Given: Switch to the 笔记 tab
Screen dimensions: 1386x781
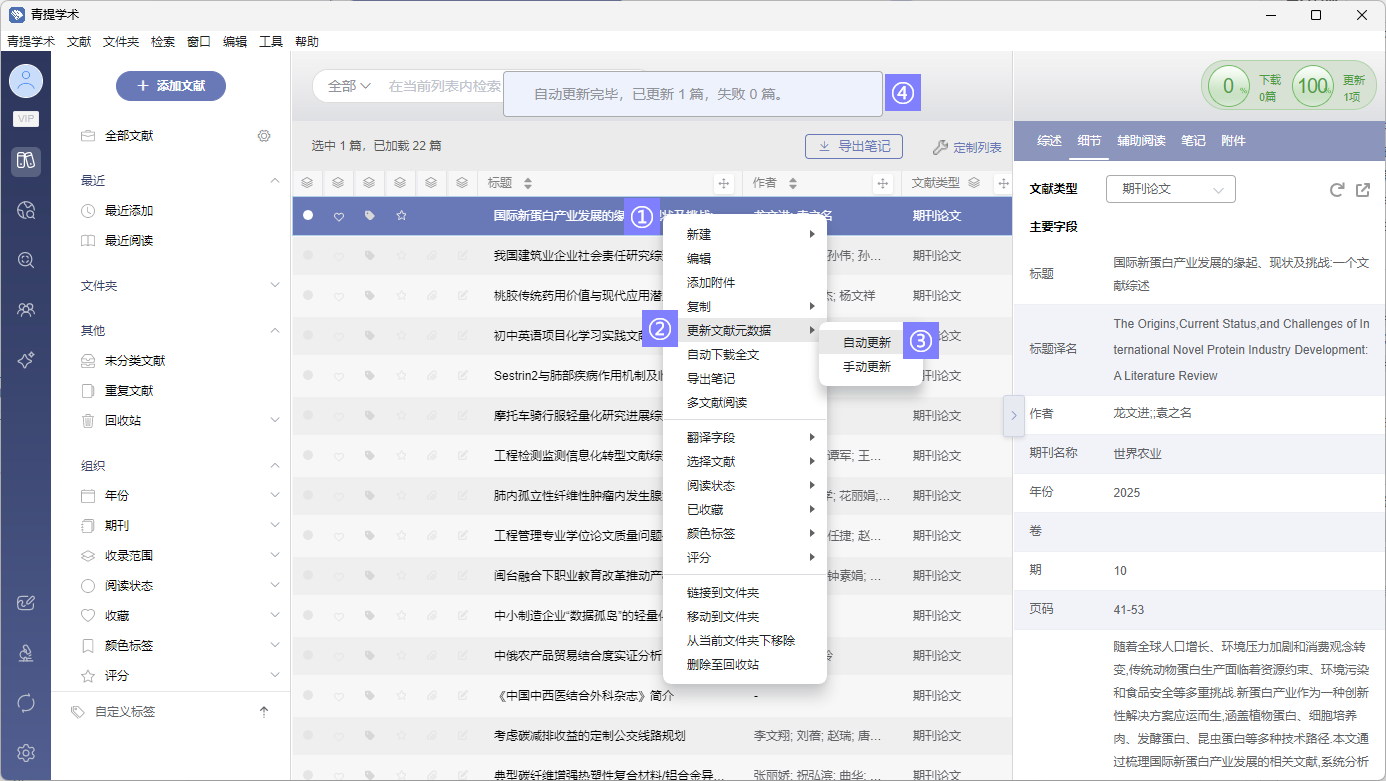Looking at the screenshot, I should 1193,141.
